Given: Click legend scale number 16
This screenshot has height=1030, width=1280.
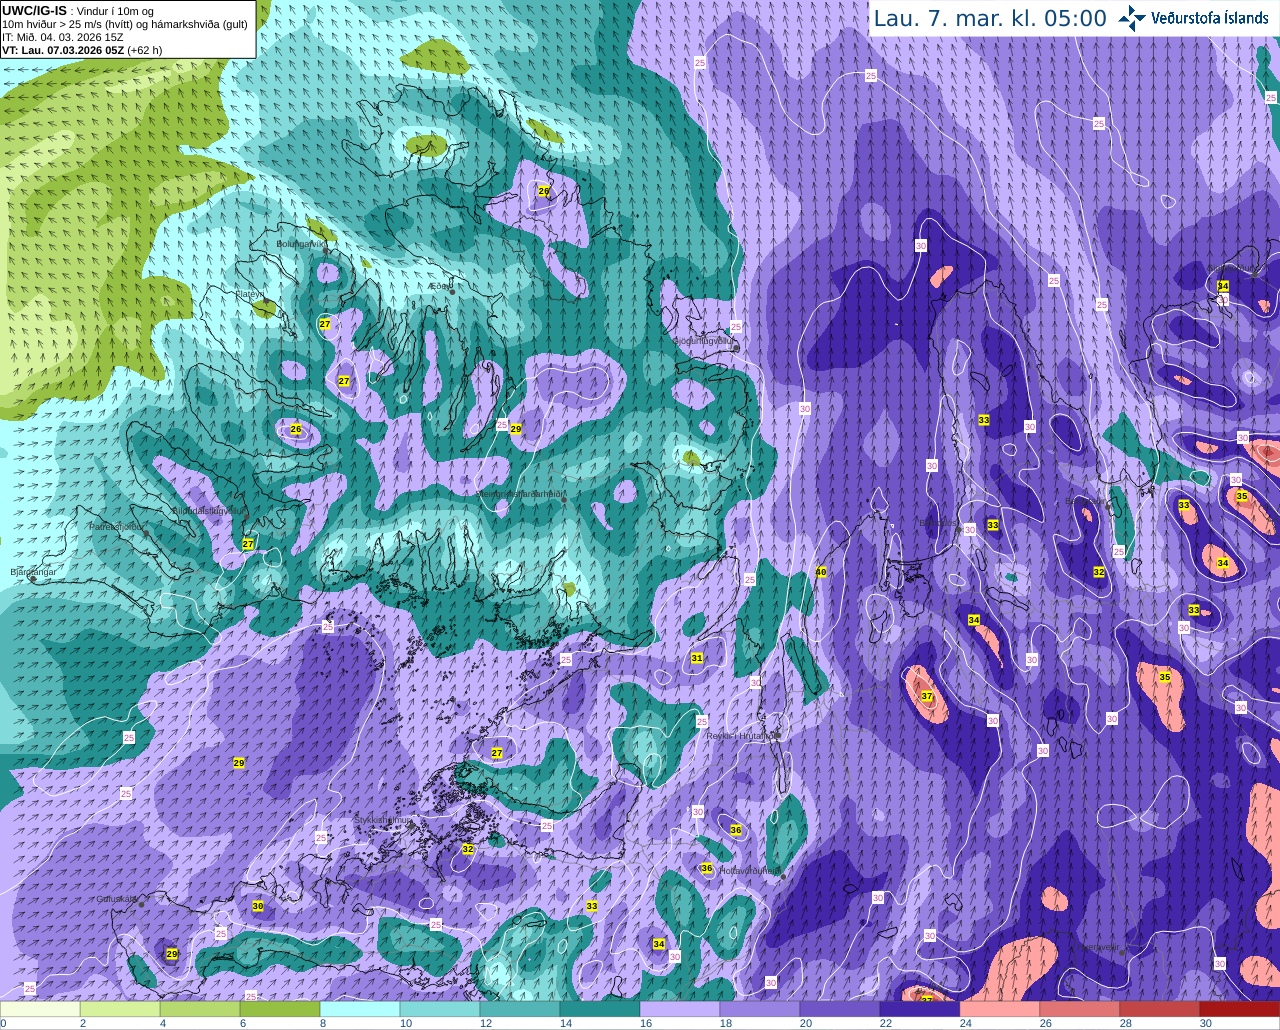Looking at the screenshot, I should pos(646,1023).
